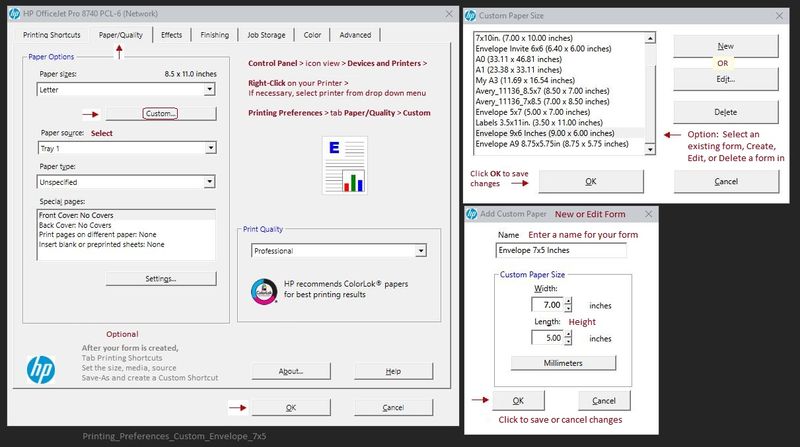Click the form Name input field
800x447 pixels.
point(561,250)
